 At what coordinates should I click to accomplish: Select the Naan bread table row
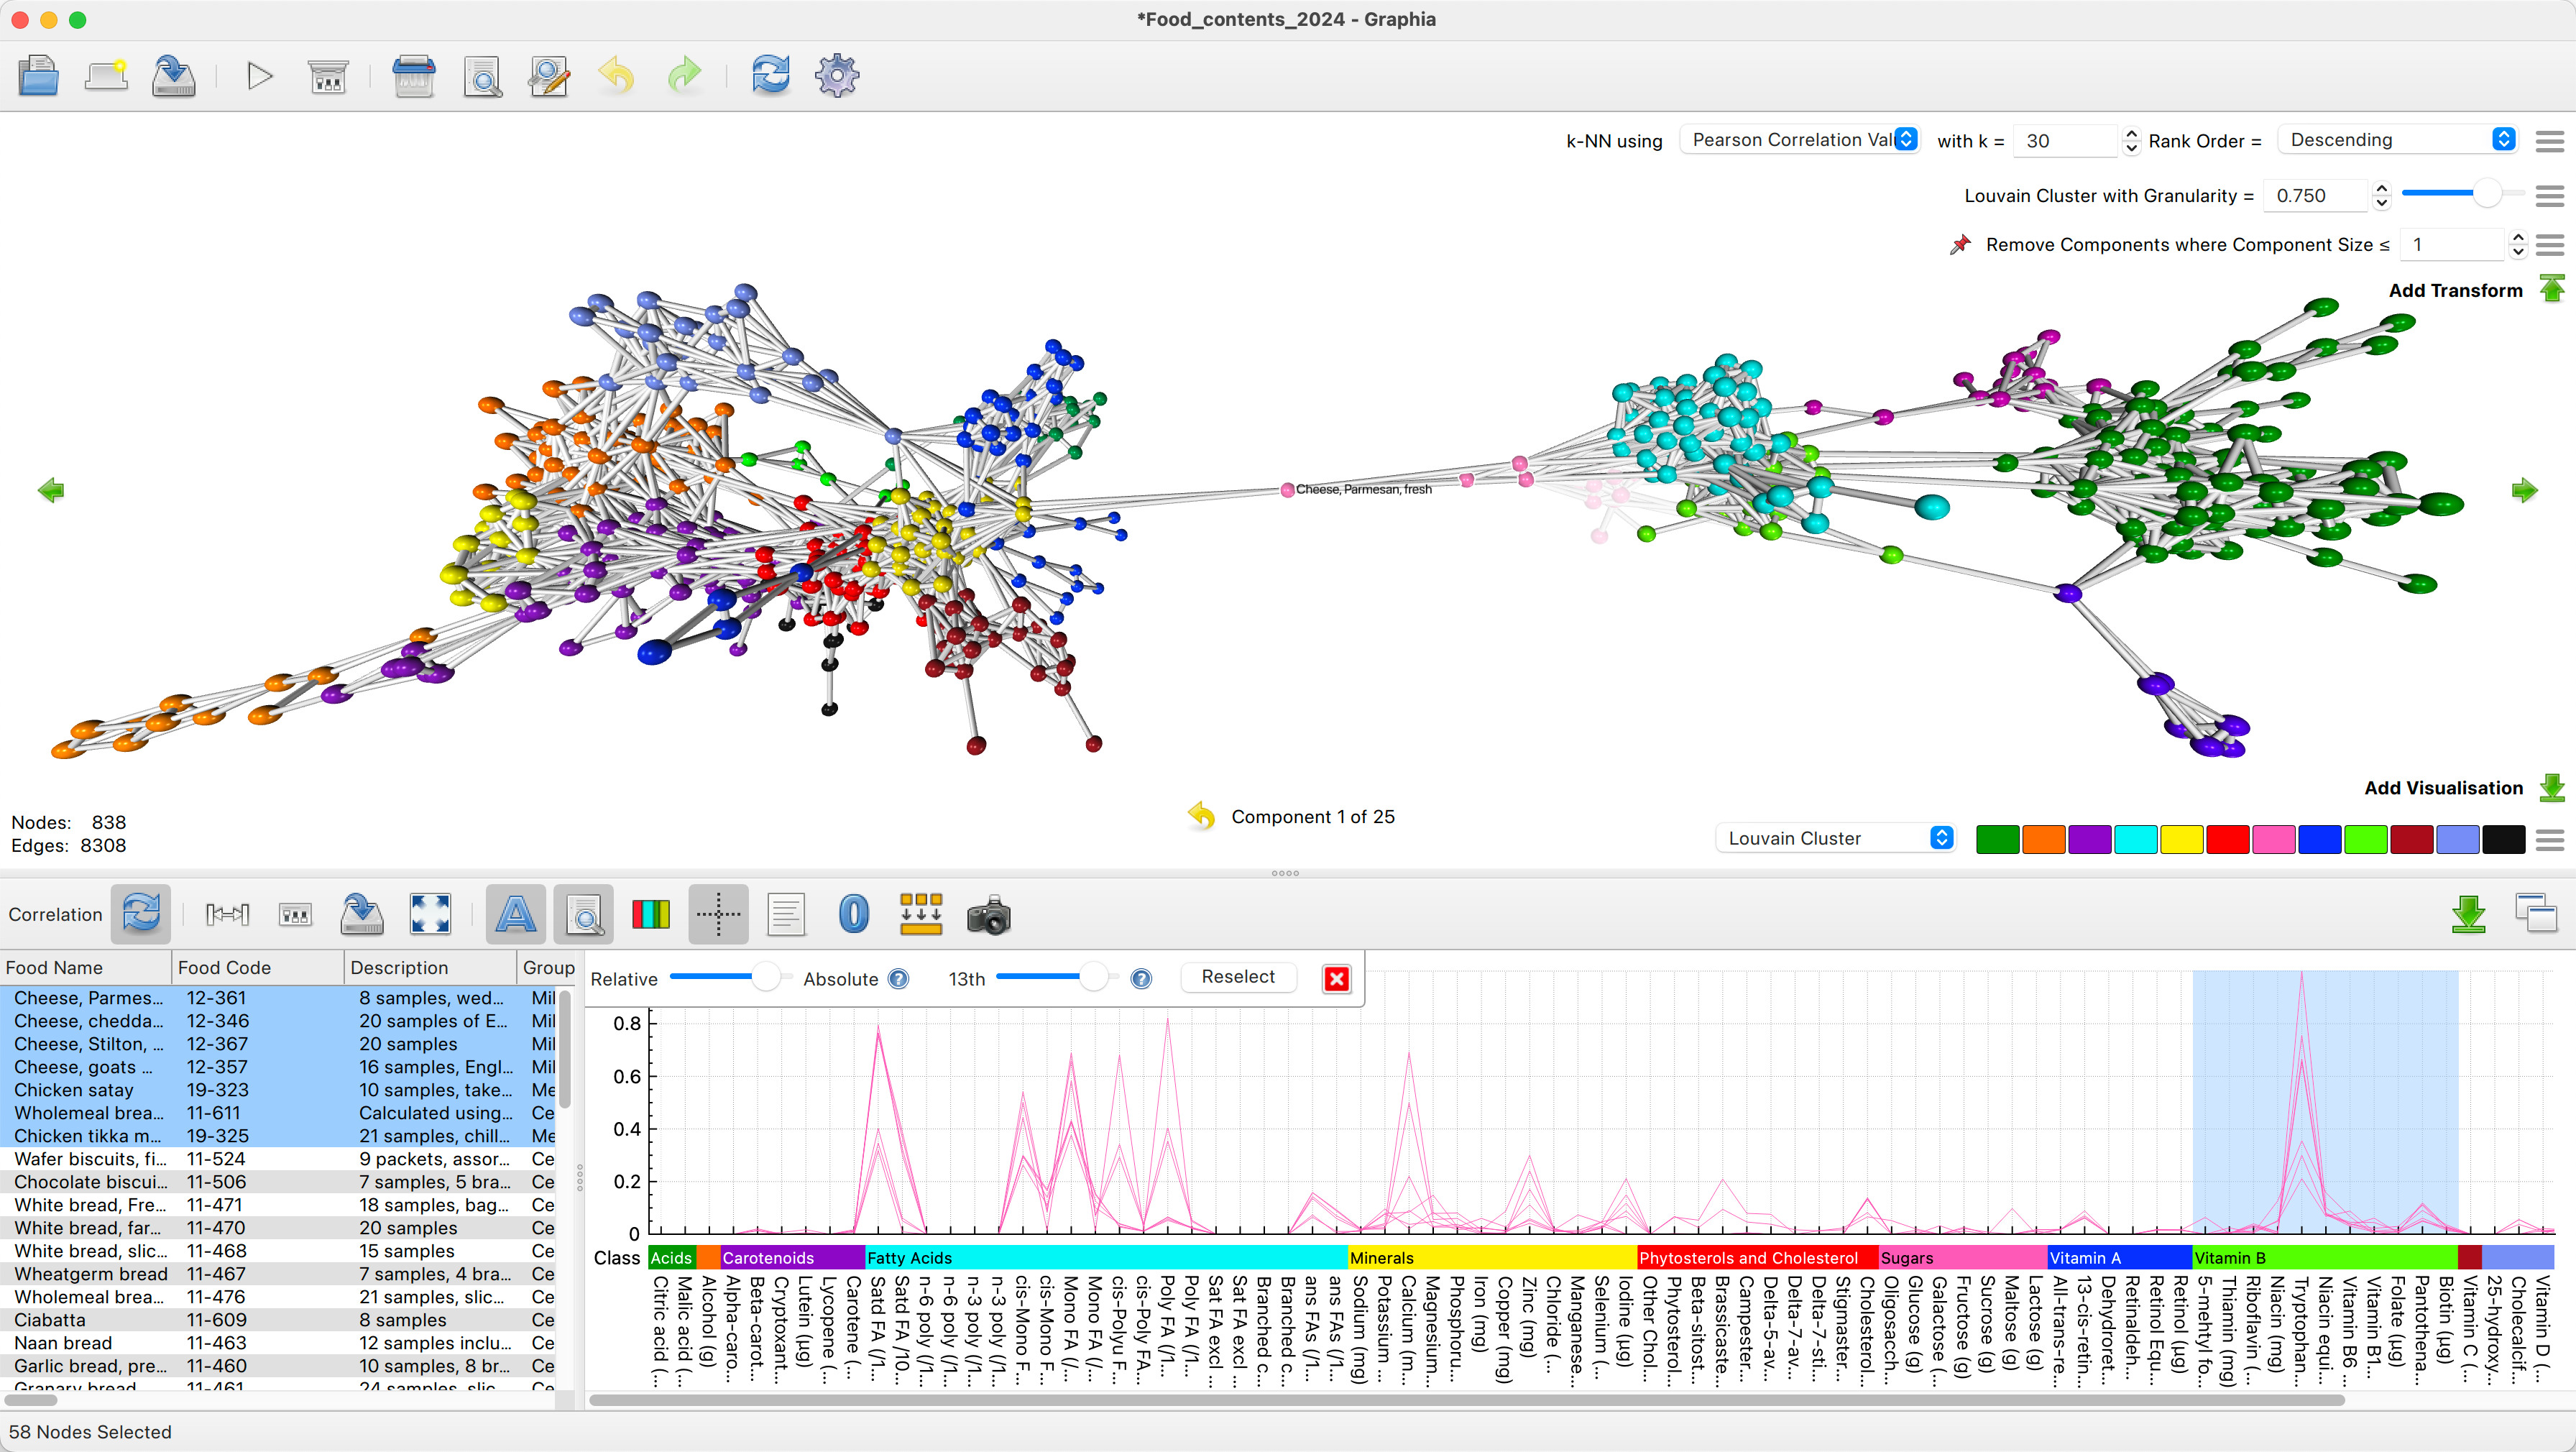278,1343
